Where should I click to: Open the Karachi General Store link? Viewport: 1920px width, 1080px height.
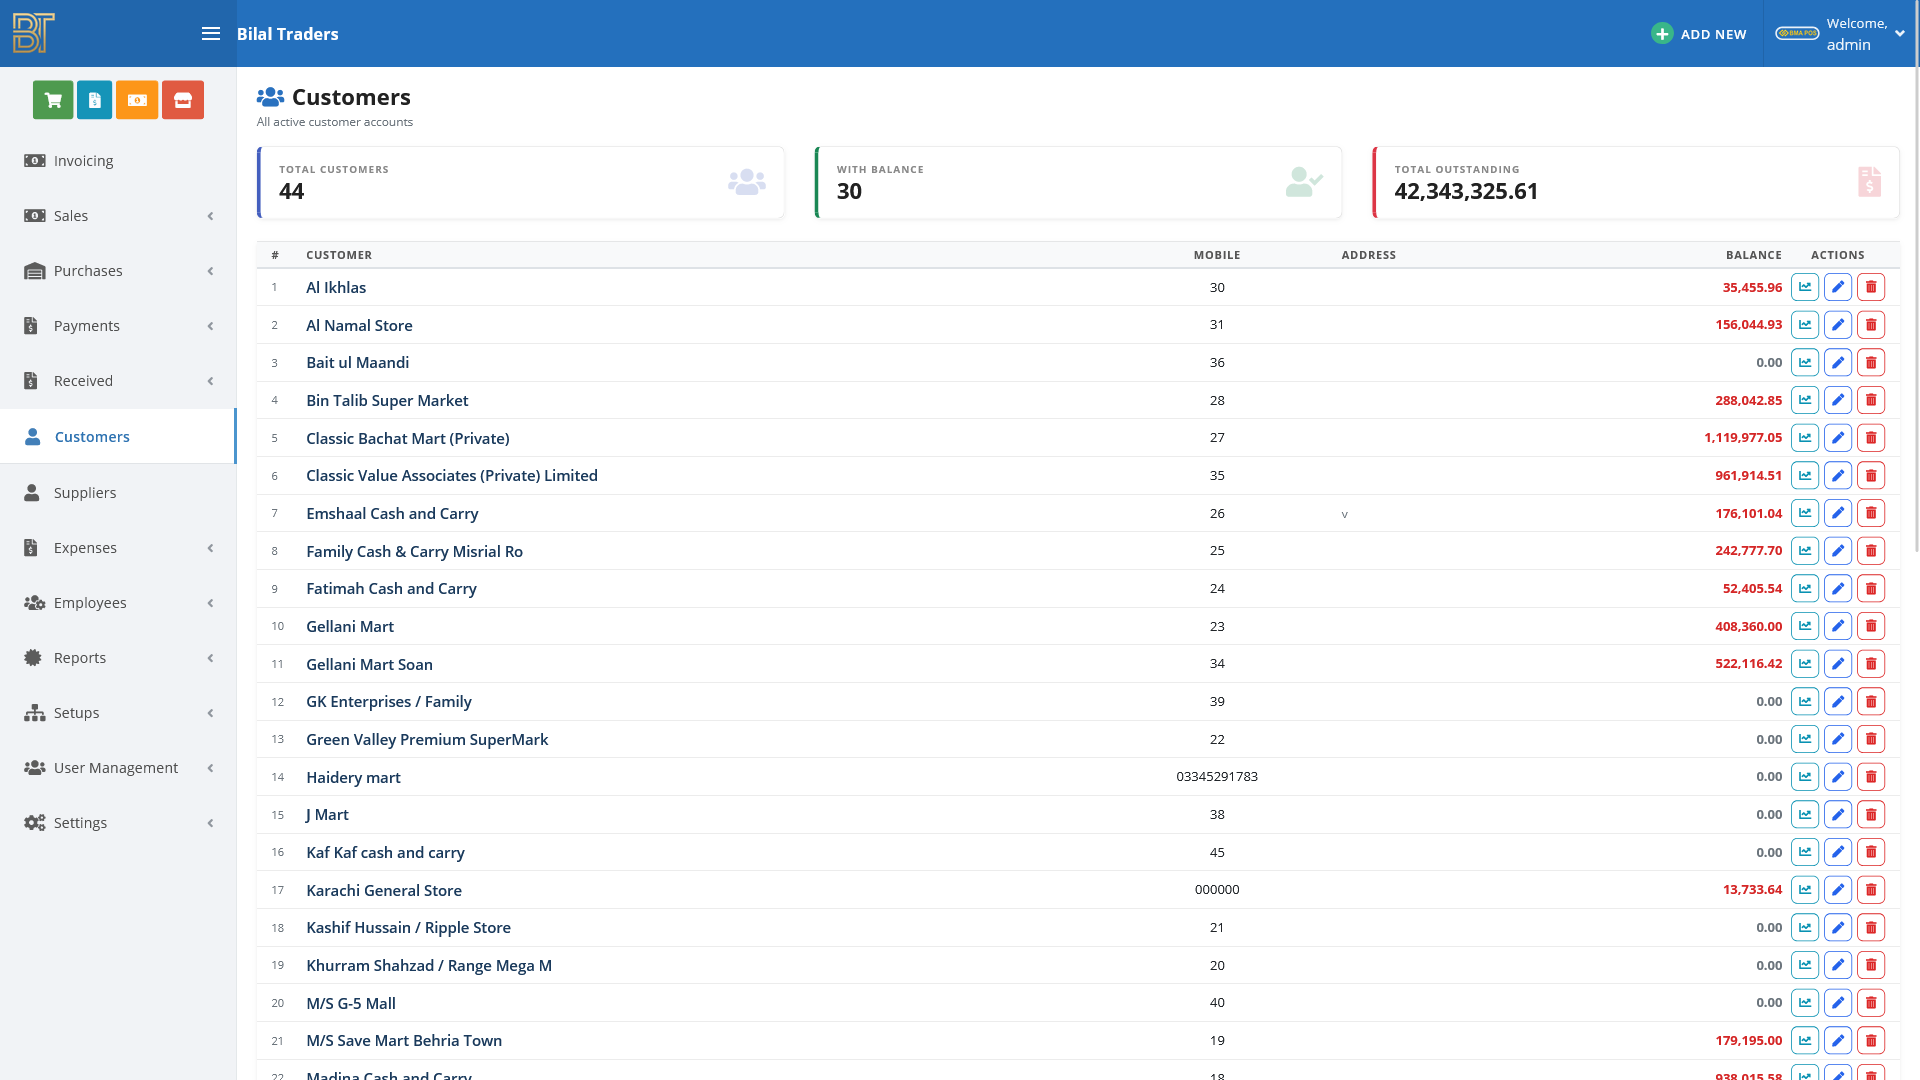click(384, 891)
